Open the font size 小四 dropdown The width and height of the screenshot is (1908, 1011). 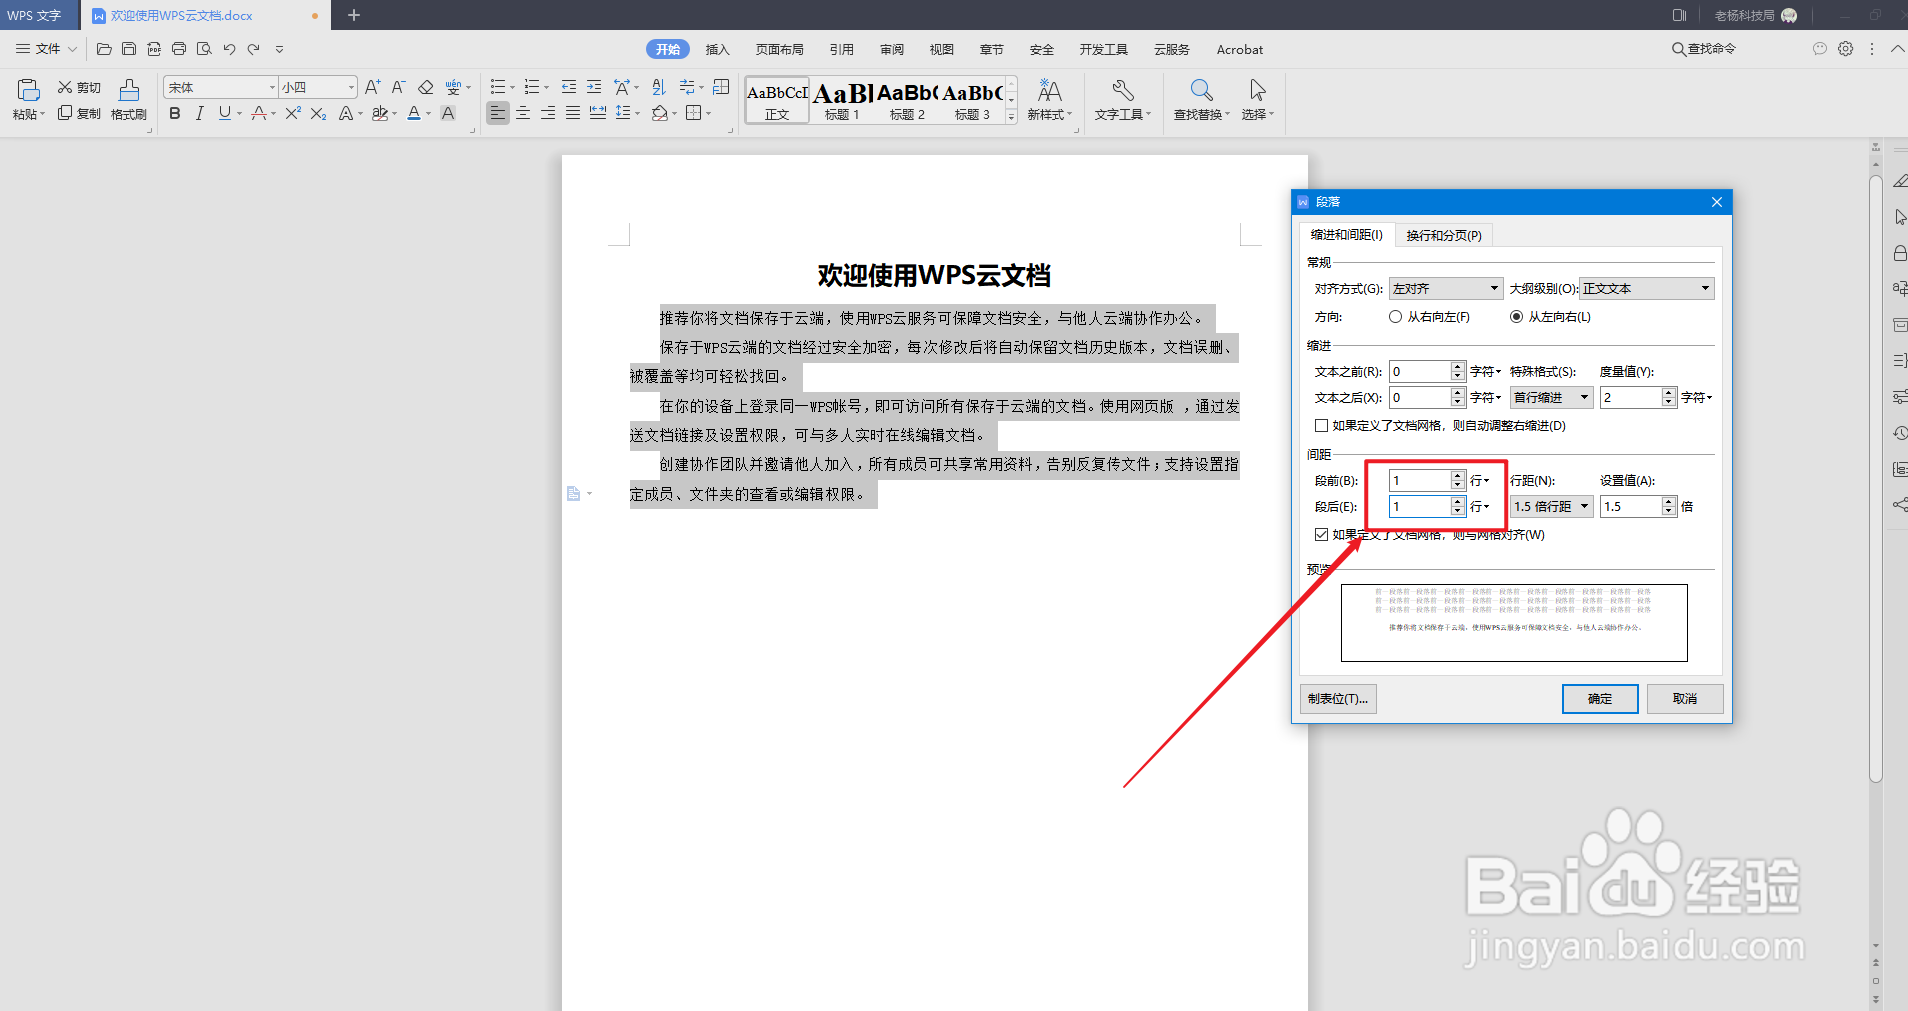pyautogui.click(x=351, y=88)
